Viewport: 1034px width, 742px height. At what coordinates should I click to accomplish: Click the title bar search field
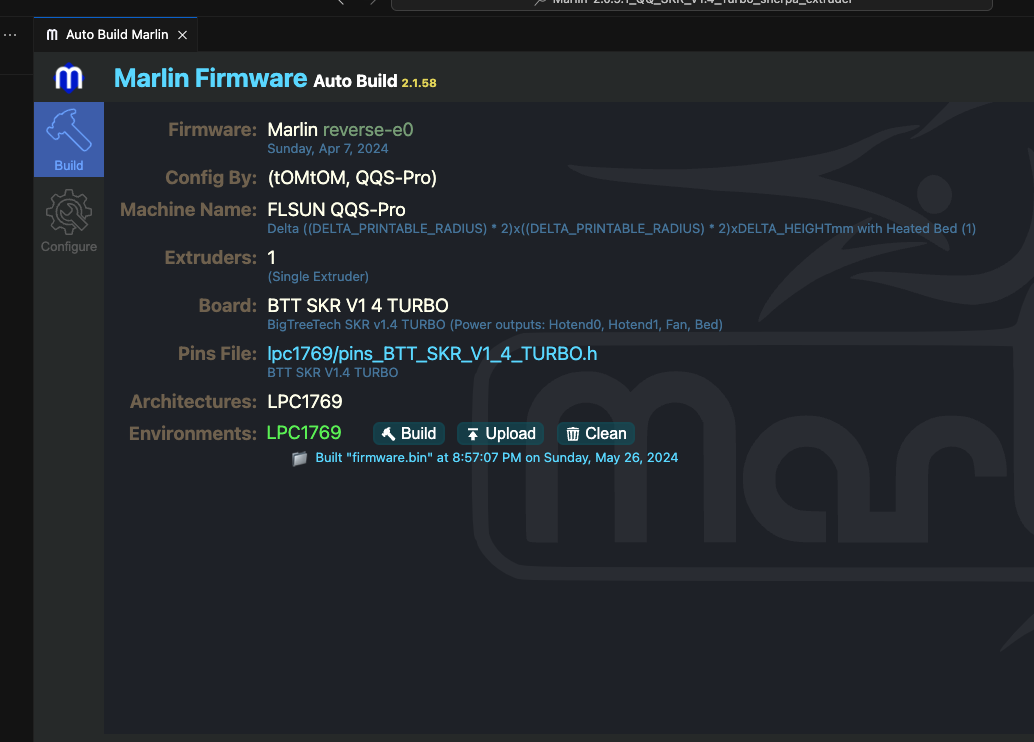(692, 3)
